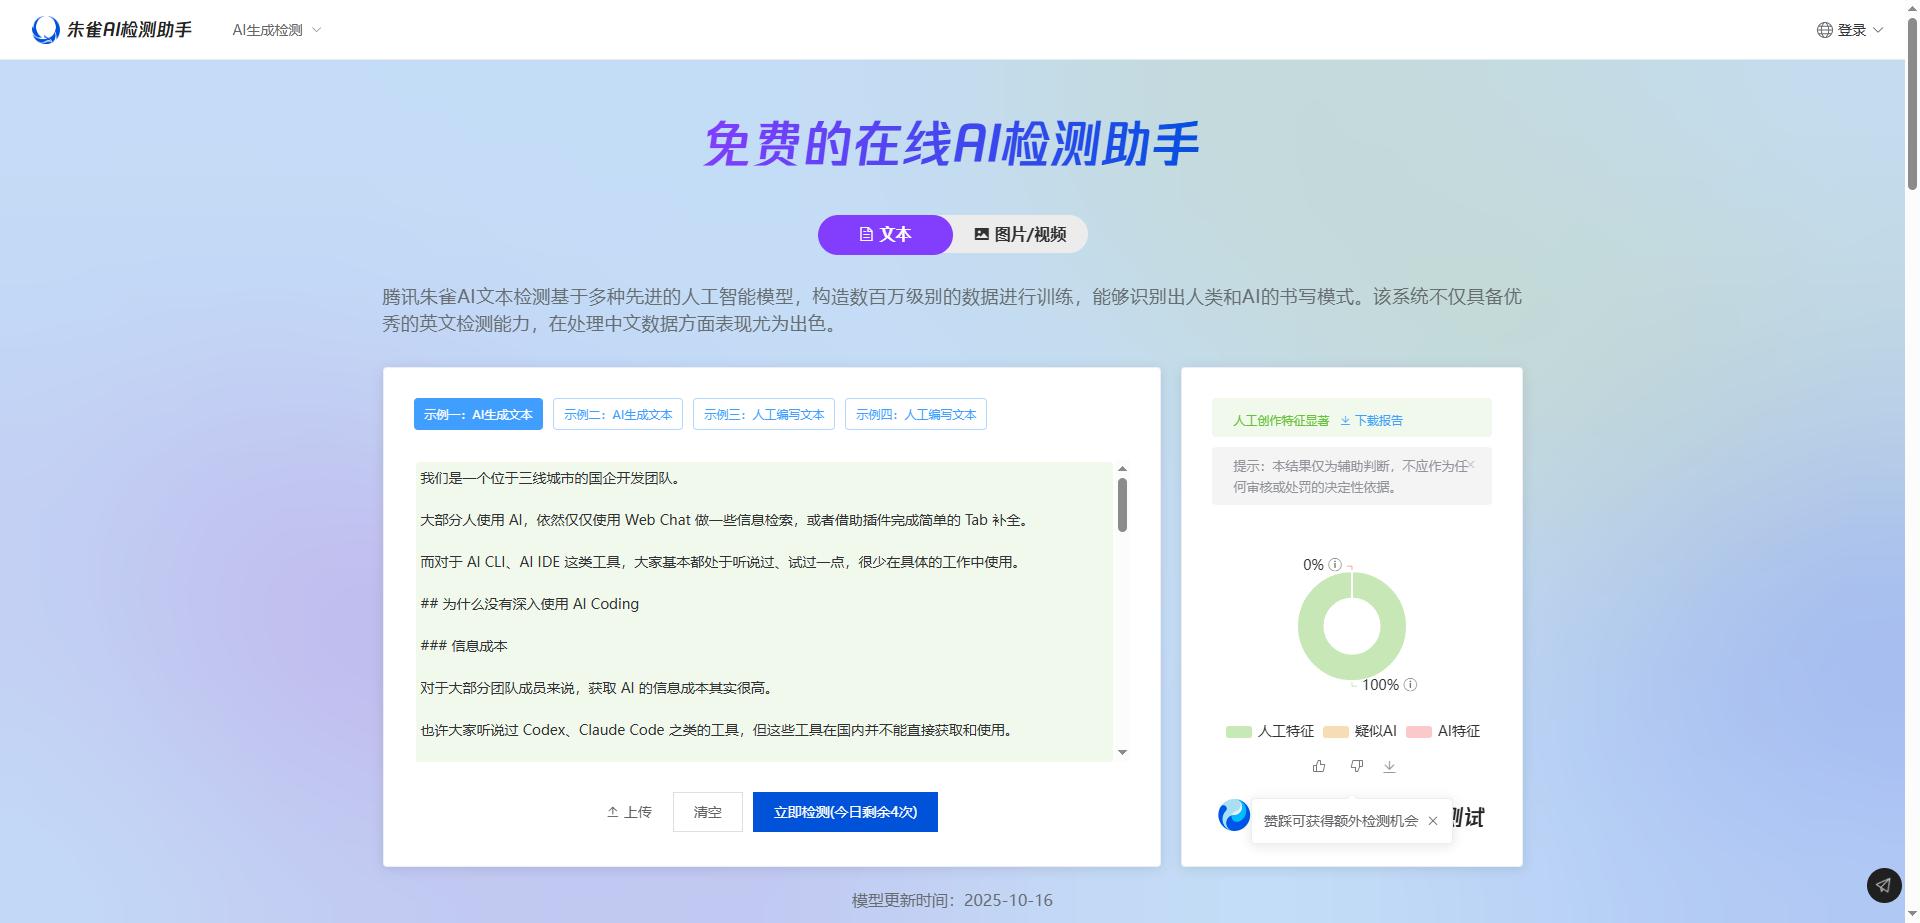Click the paper-plane floating feedback button
Screen dimensions: 1920x923
[x=1884, y=885]
